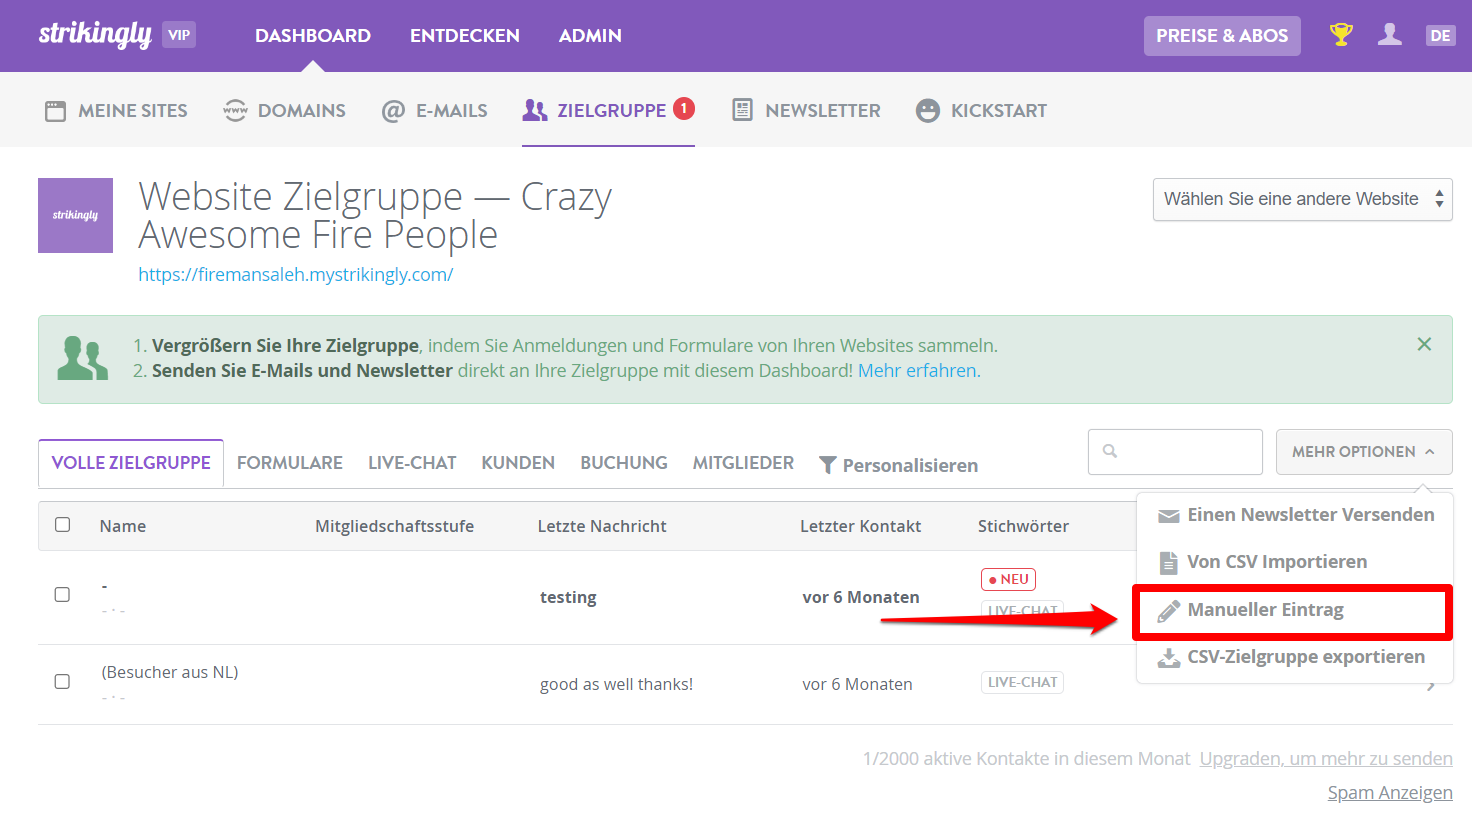Open the user account profile icon
The height and width of the screenshot is (818, 1472).
tap(1390, 35)
